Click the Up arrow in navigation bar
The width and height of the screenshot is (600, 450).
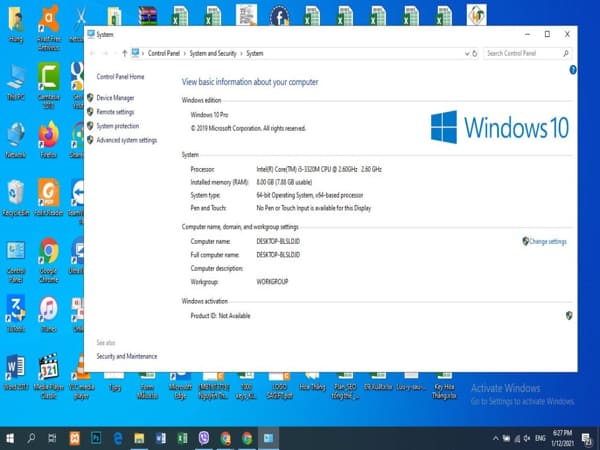click(x=124, y=53)
